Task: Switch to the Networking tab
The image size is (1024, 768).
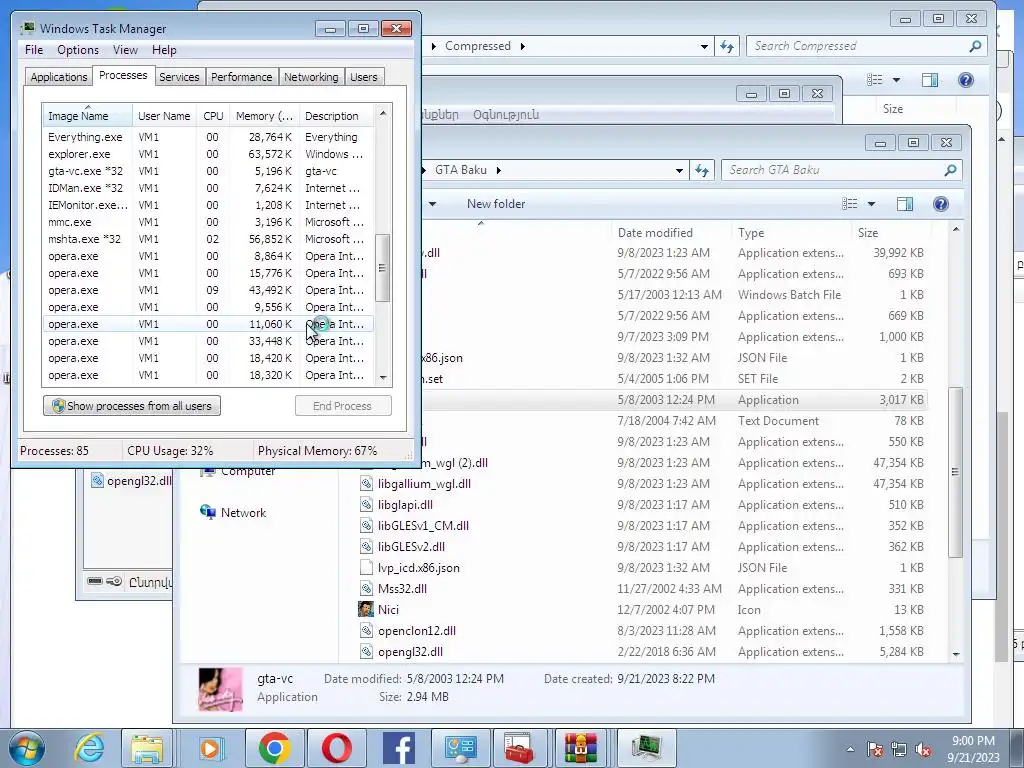Action: click(311, 77)
